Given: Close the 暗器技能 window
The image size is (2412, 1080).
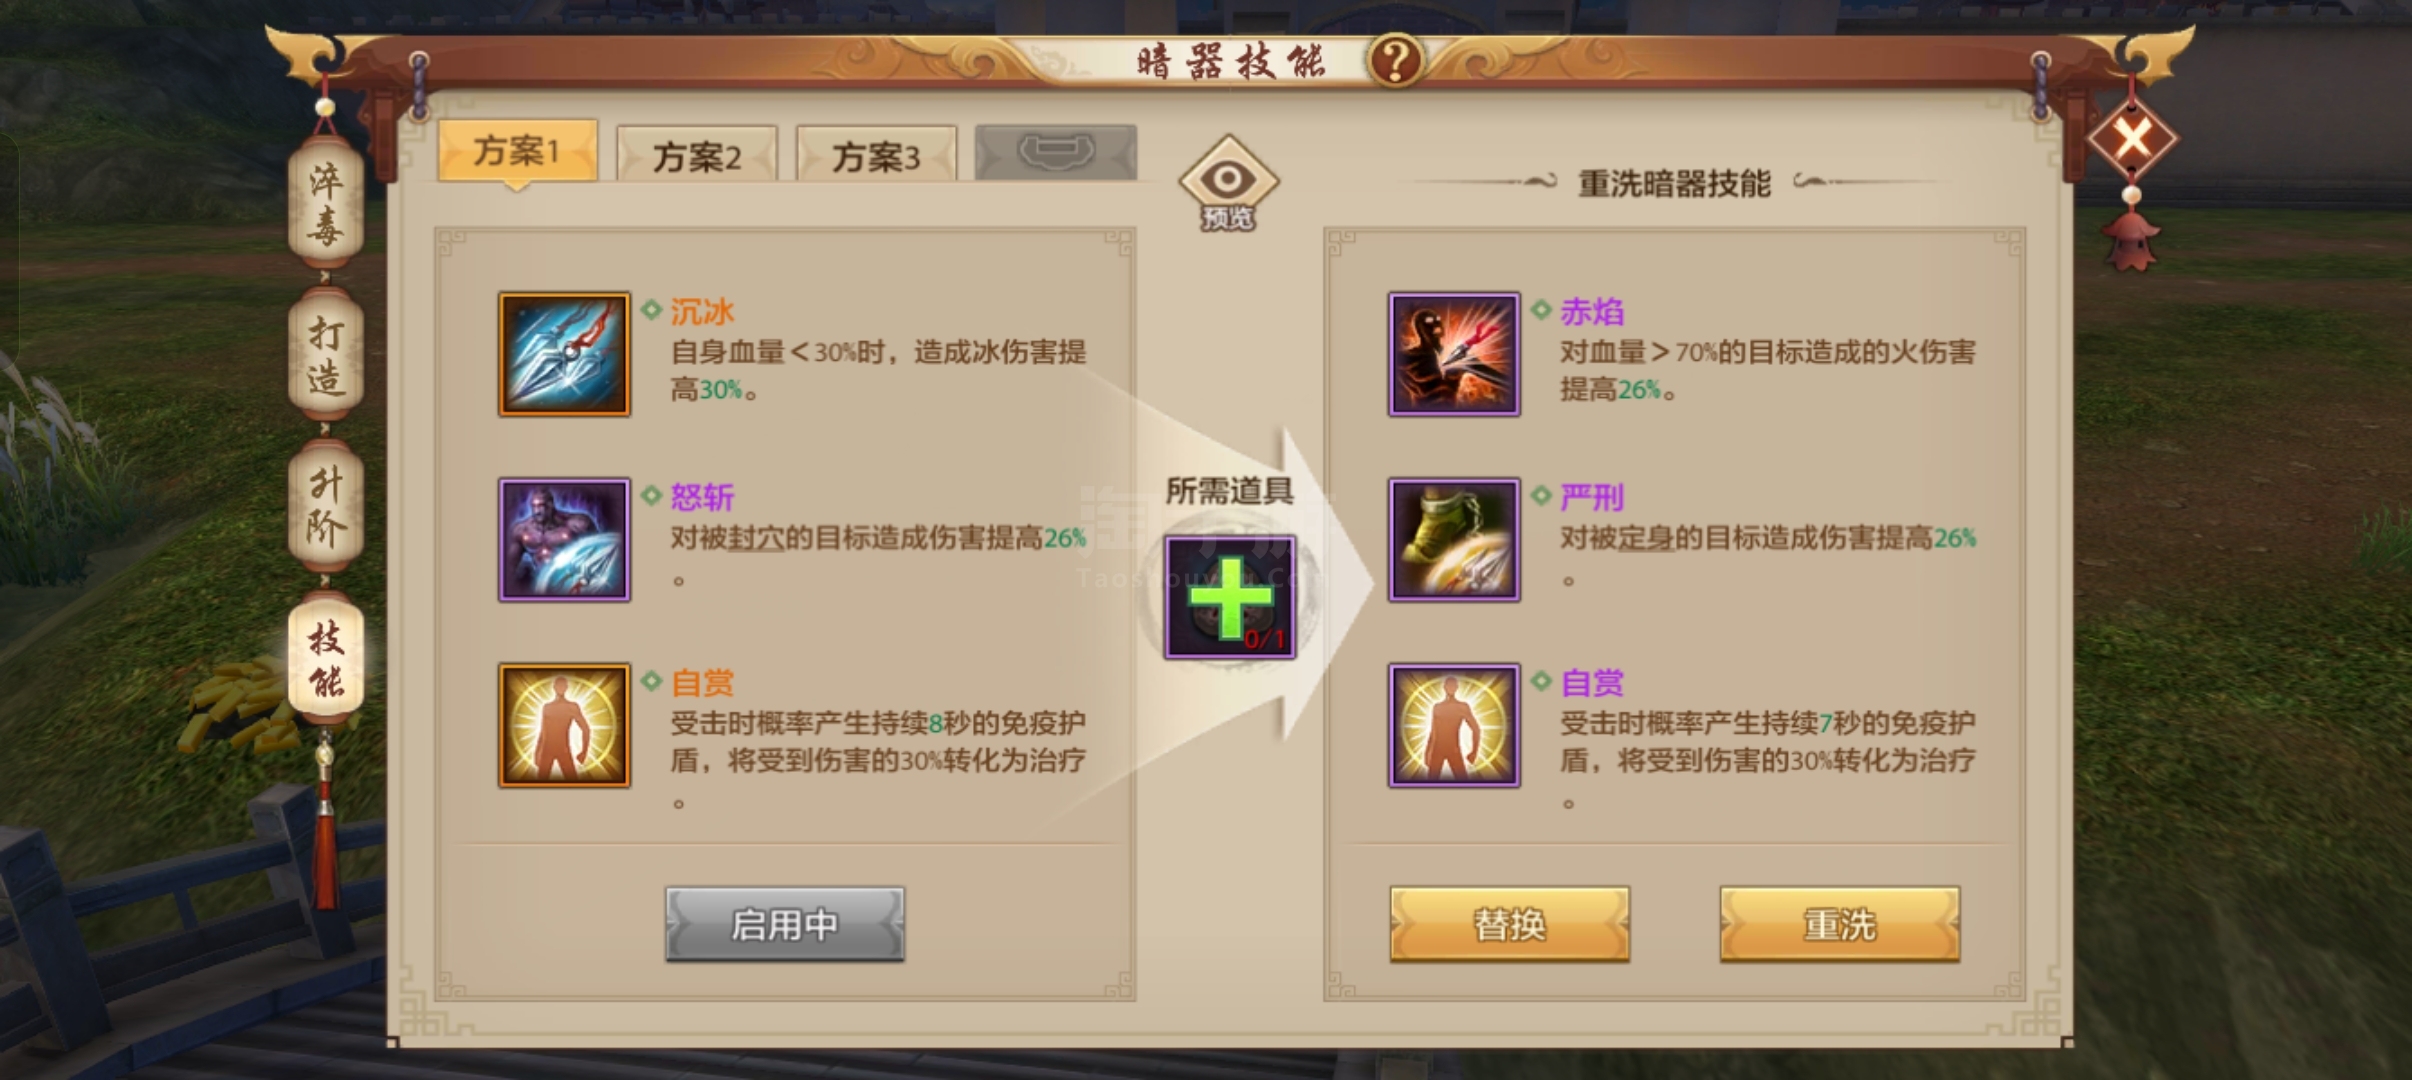Looking at the screenshot, I should click(2132, 137).
